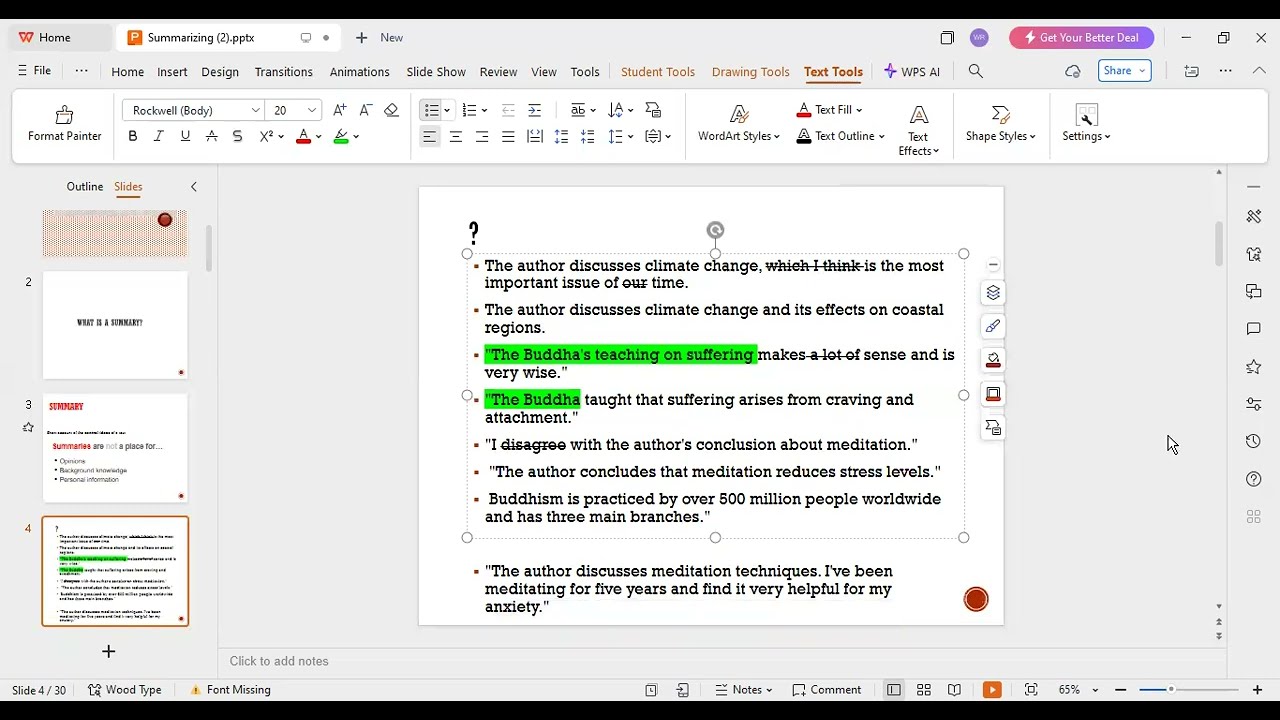Decrease indent level

[x=508, y=110]
